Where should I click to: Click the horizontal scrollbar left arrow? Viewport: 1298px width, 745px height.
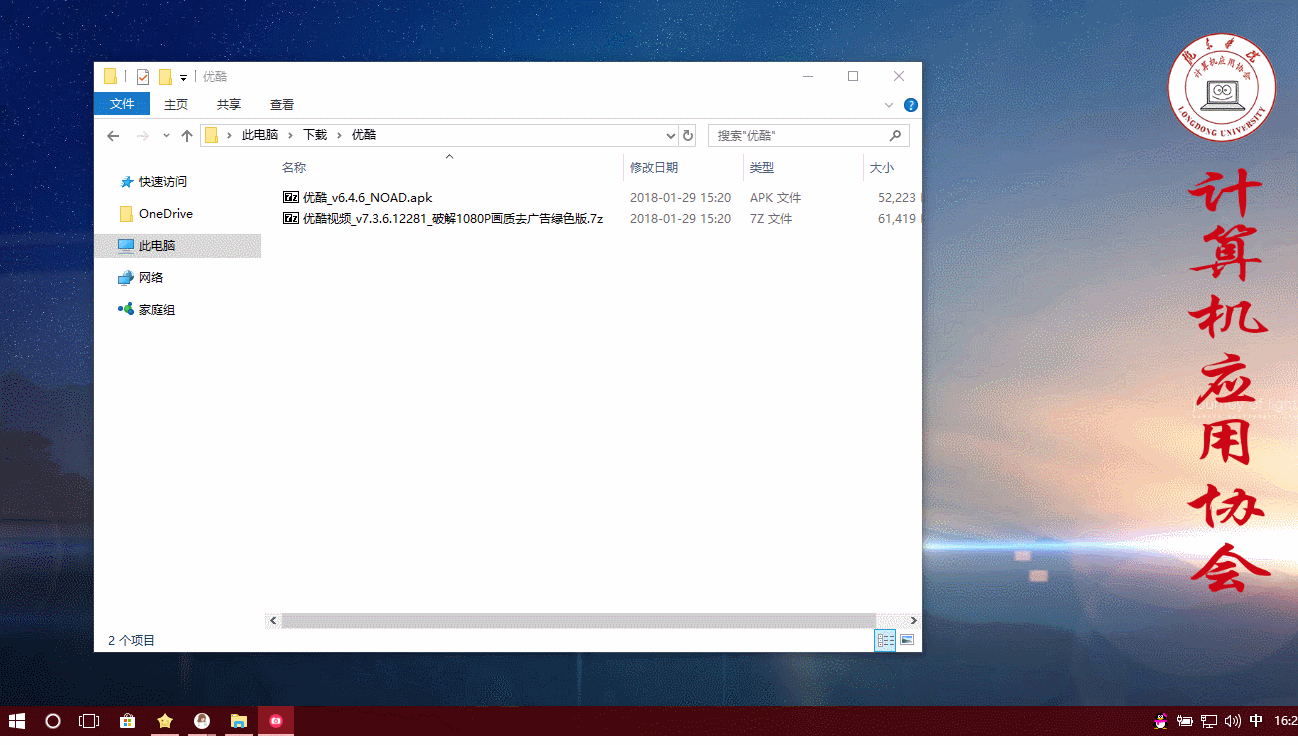[x=273, y=621]
